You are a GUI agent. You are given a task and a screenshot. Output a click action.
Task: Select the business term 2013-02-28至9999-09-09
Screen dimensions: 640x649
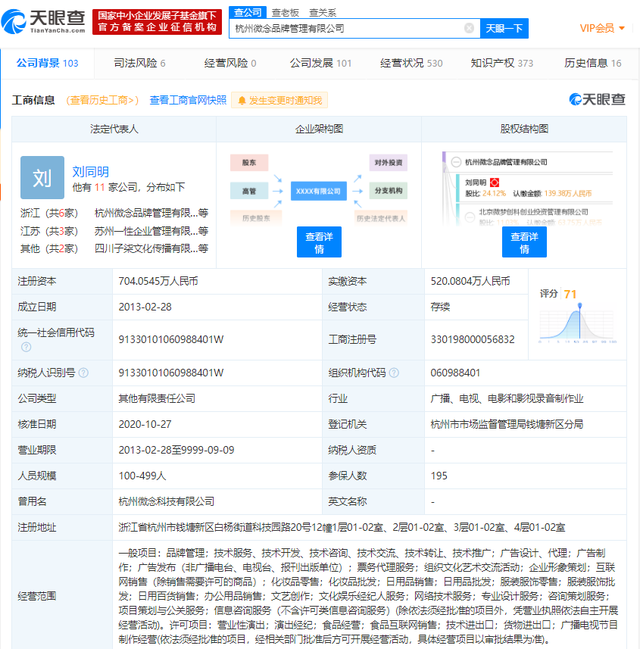176,450
